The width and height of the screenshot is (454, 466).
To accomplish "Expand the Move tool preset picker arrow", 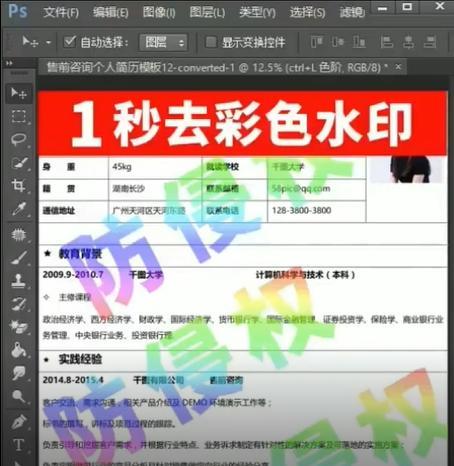I will click(x=49, y=43).
